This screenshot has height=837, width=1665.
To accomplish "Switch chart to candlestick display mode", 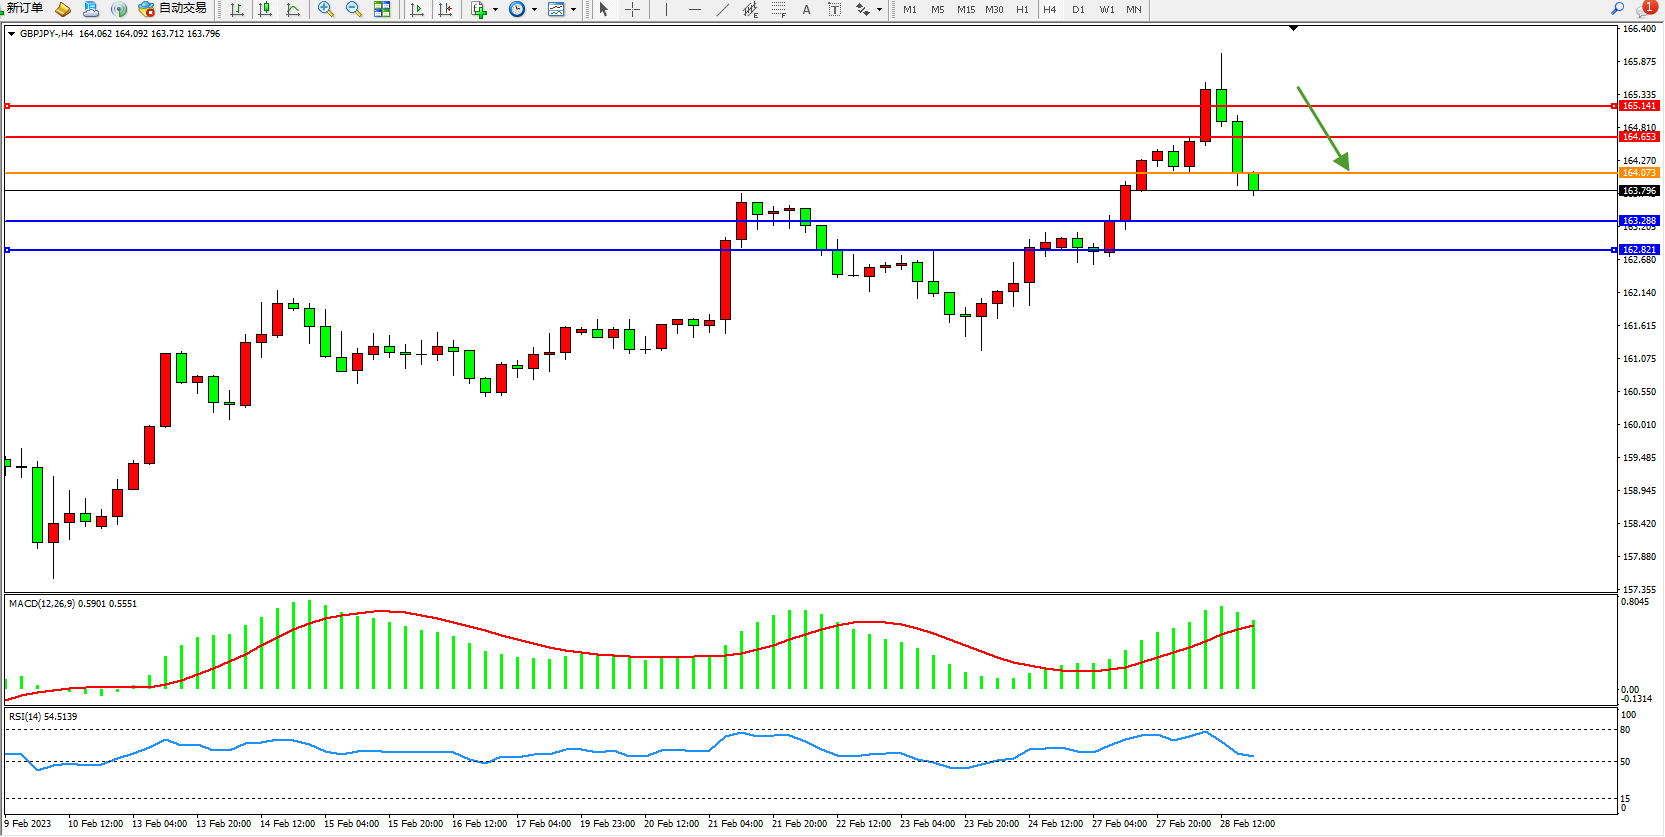I will tap(265, 9).
